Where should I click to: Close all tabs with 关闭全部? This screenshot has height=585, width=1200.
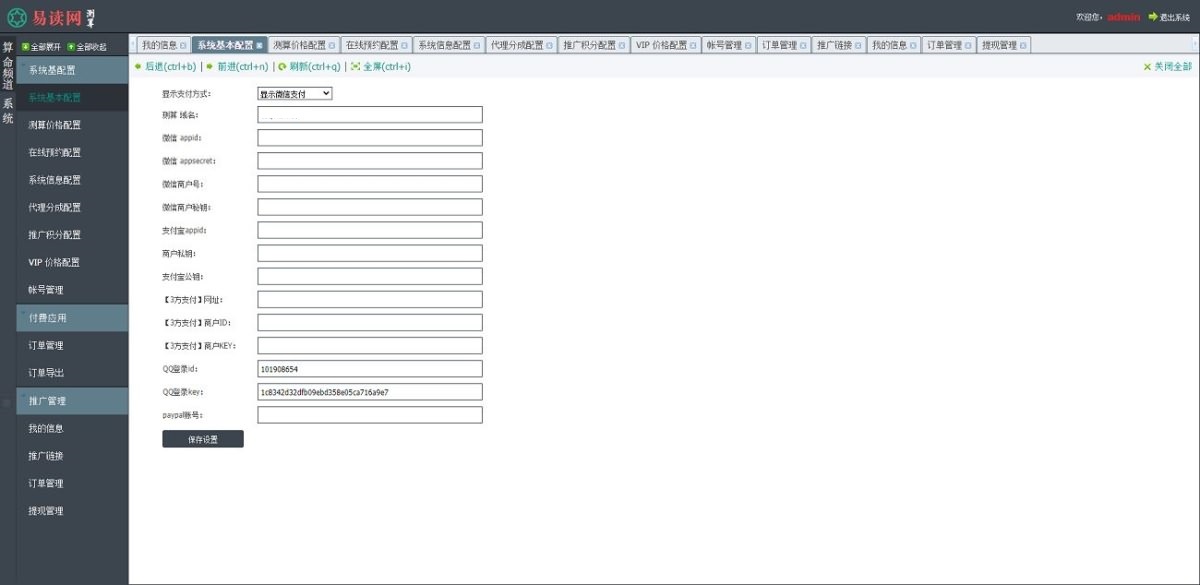1168,66
